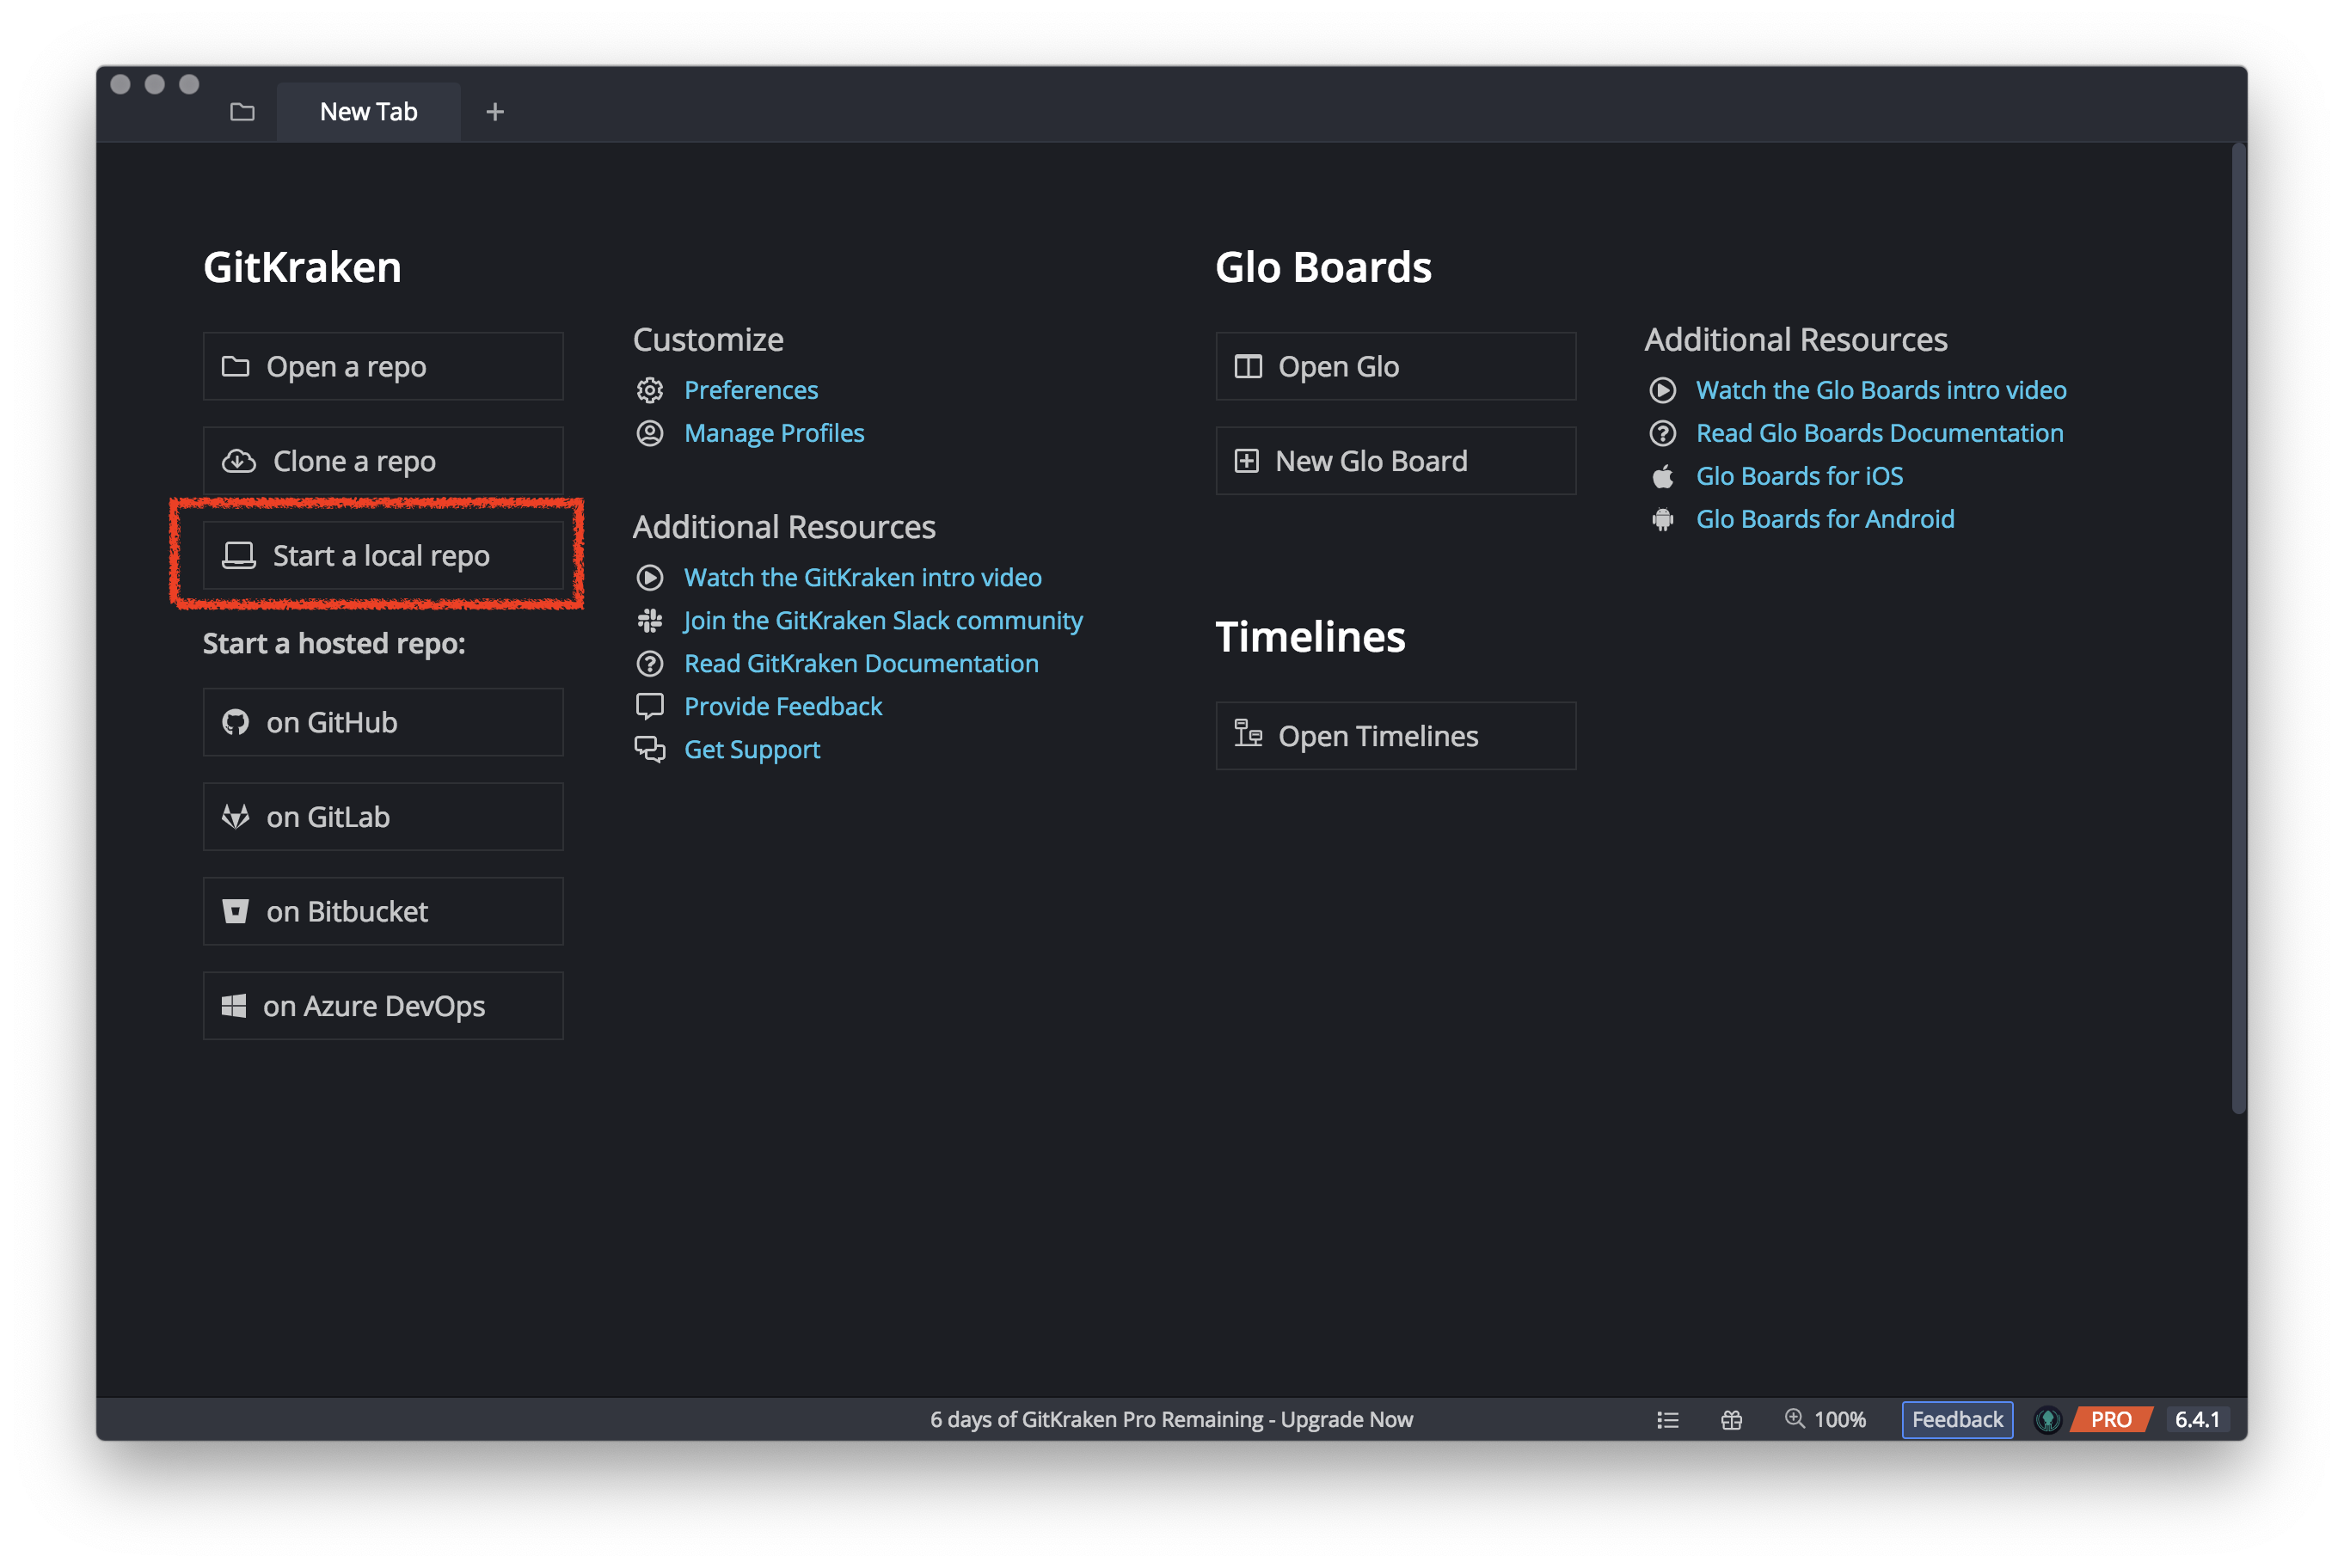Click the folder icon beside New Tab
The image size is (2344, 1568).
[x=242, y=112]
